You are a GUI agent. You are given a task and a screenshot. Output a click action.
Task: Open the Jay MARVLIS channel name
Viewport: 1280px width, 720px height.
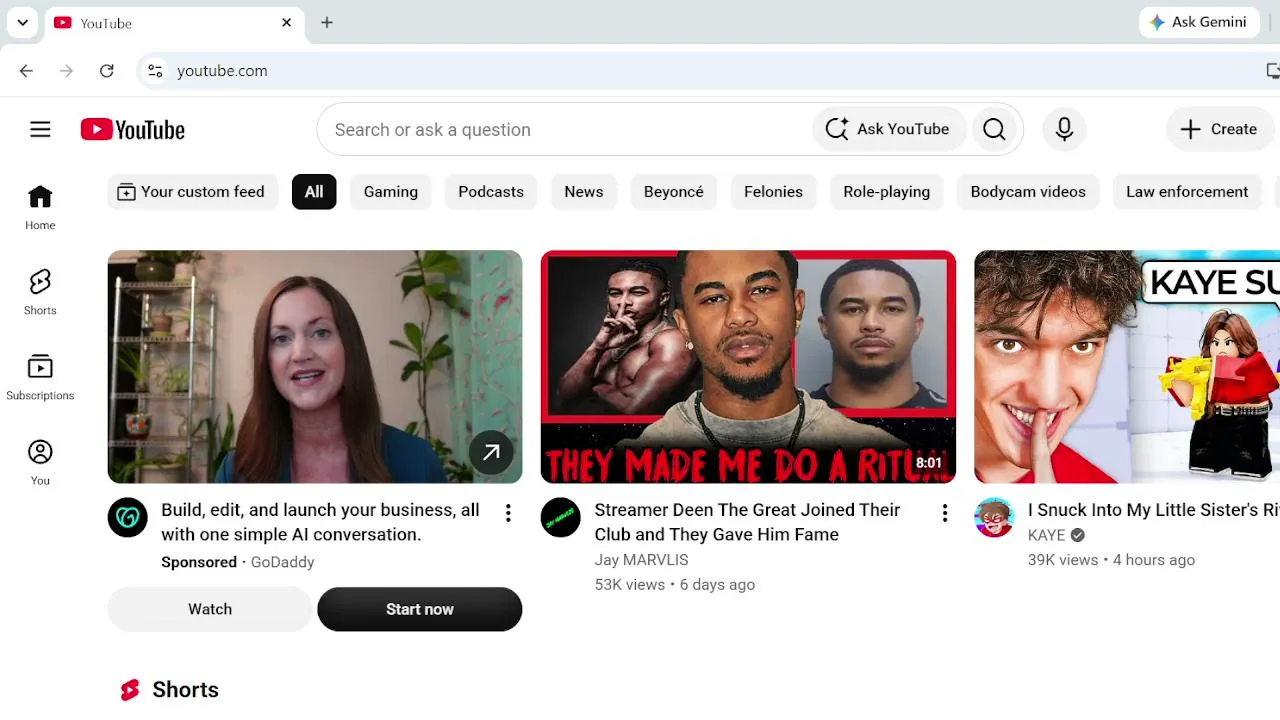click(x=641, y=560)
